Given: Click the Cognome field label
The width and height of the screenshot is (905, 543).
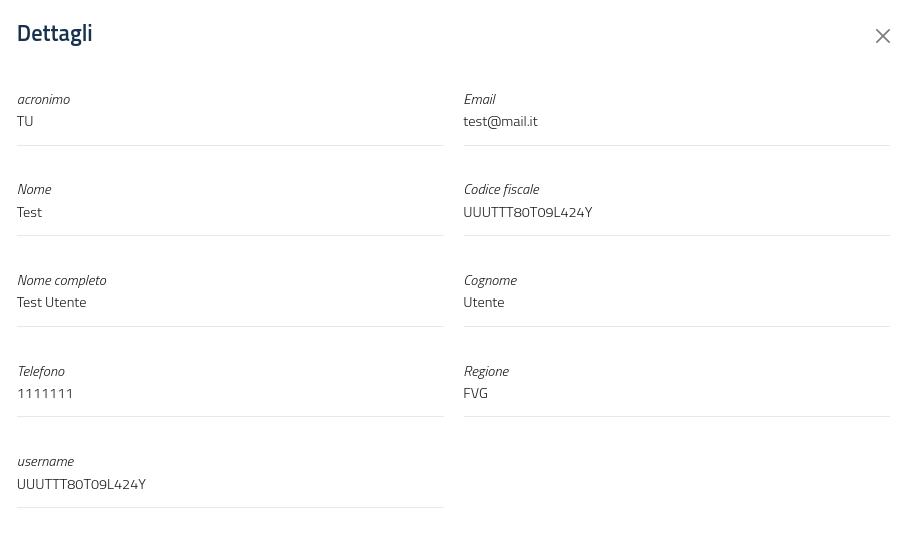Looking at the screenshot, I should click(490, 280).
